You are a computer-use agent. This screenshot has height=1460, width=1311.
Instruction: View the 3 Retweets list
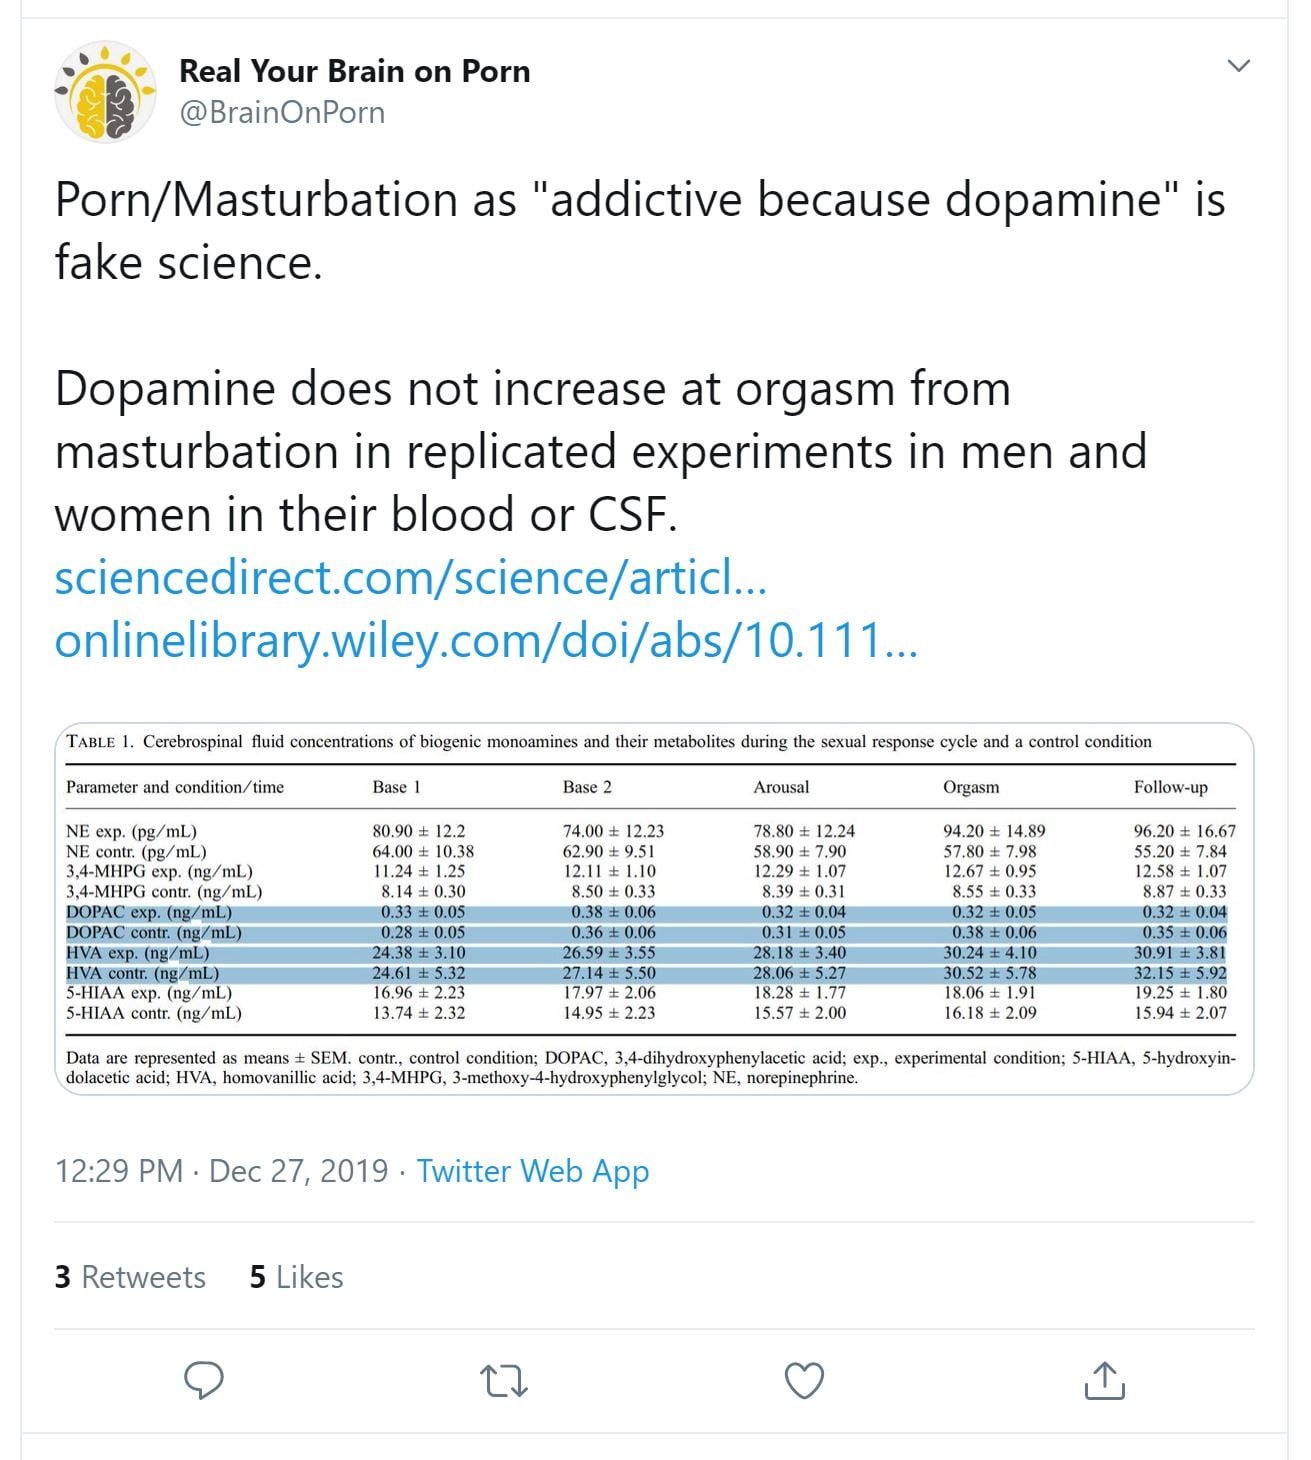(x=130, y=1277)
